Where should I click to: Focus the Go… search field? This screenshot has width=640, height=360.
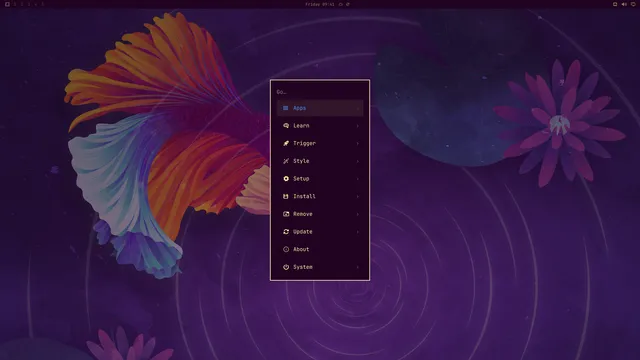pyautogui.click(x=320, y=92)
